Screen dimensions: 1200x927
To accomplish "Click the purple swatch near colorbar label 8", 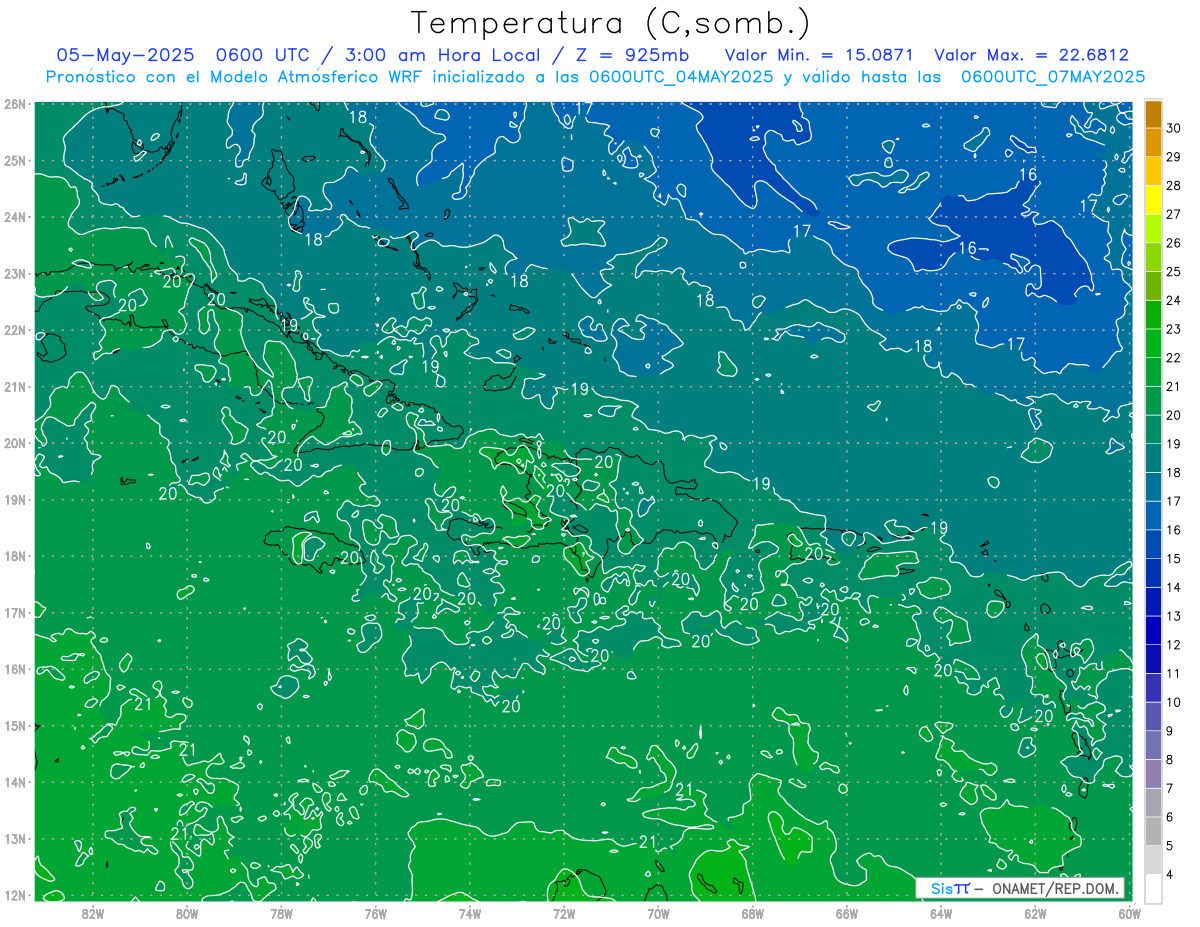I will (x=1154, y=773).
